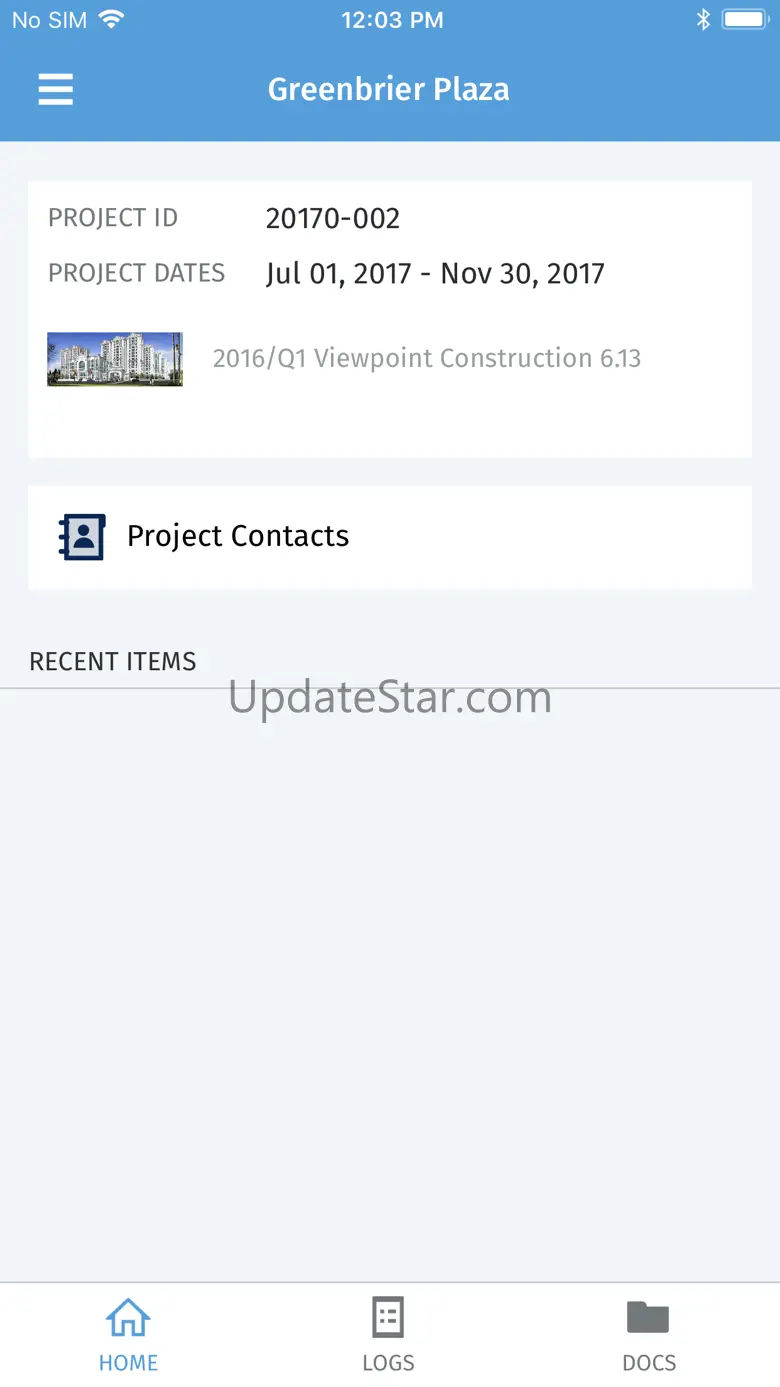Open the Logs list icon
Viewport: 780px width, 1387px height.
(x=388, y=1318)
